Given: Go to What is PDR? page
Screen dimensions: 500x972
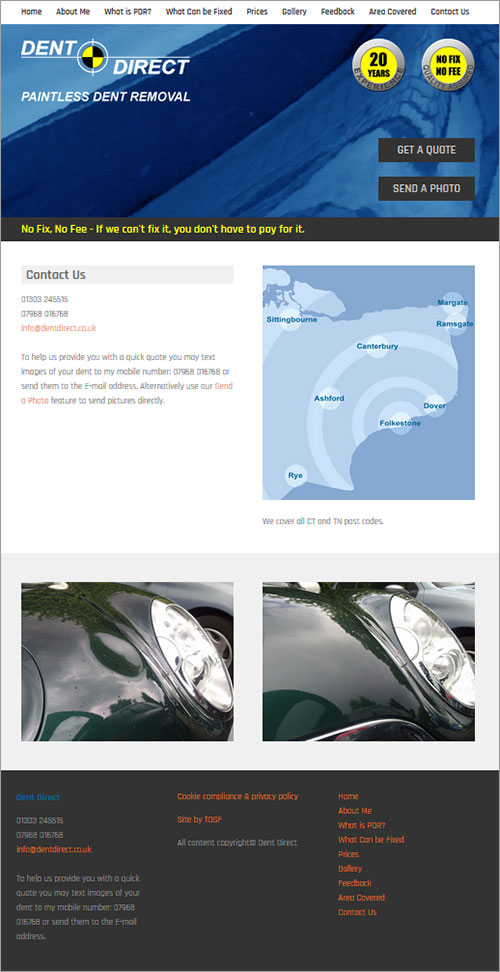Looking at the screenshot, I should coord(128,12).
